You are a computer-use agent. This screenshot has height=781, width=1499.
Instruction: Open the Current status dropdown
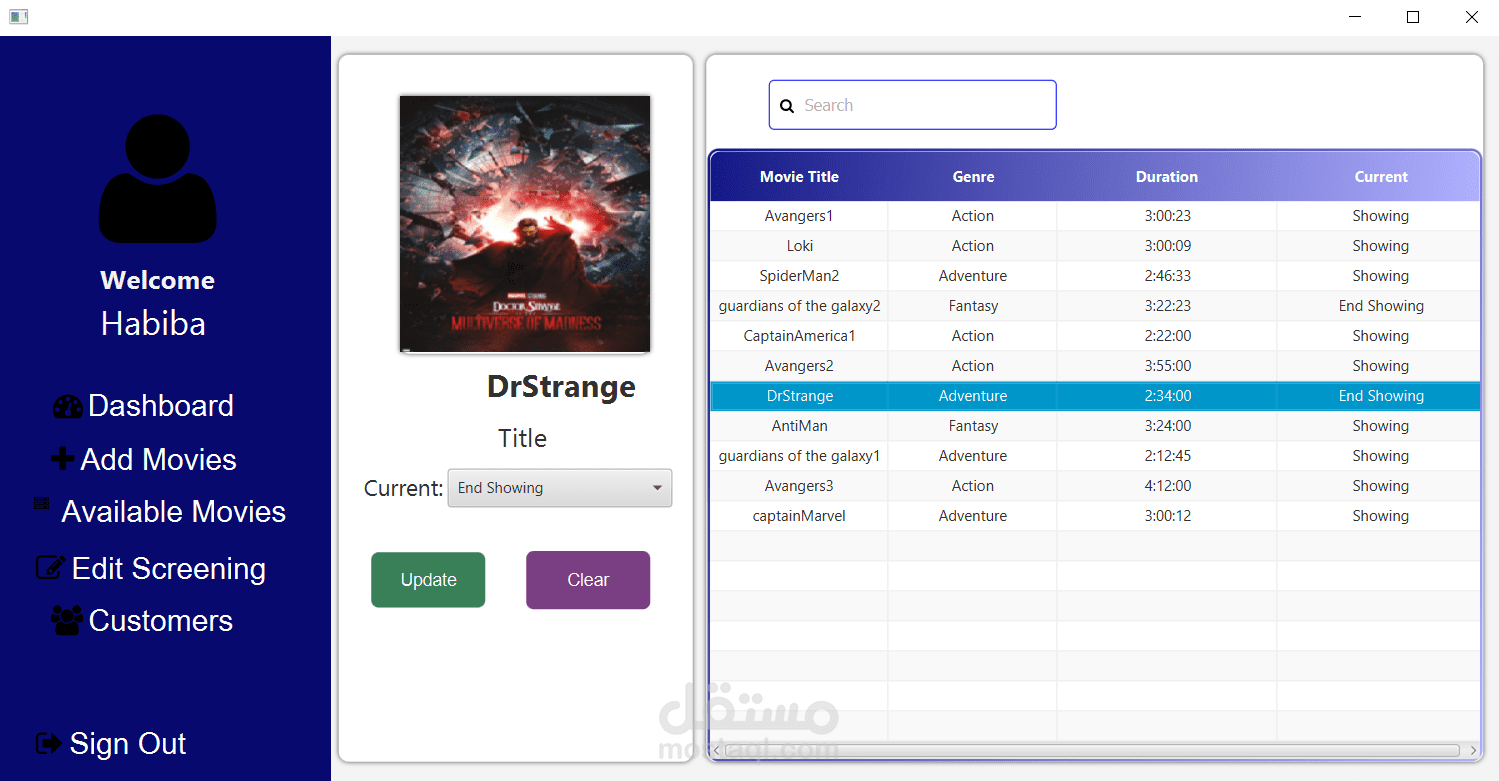coord(560,488)
